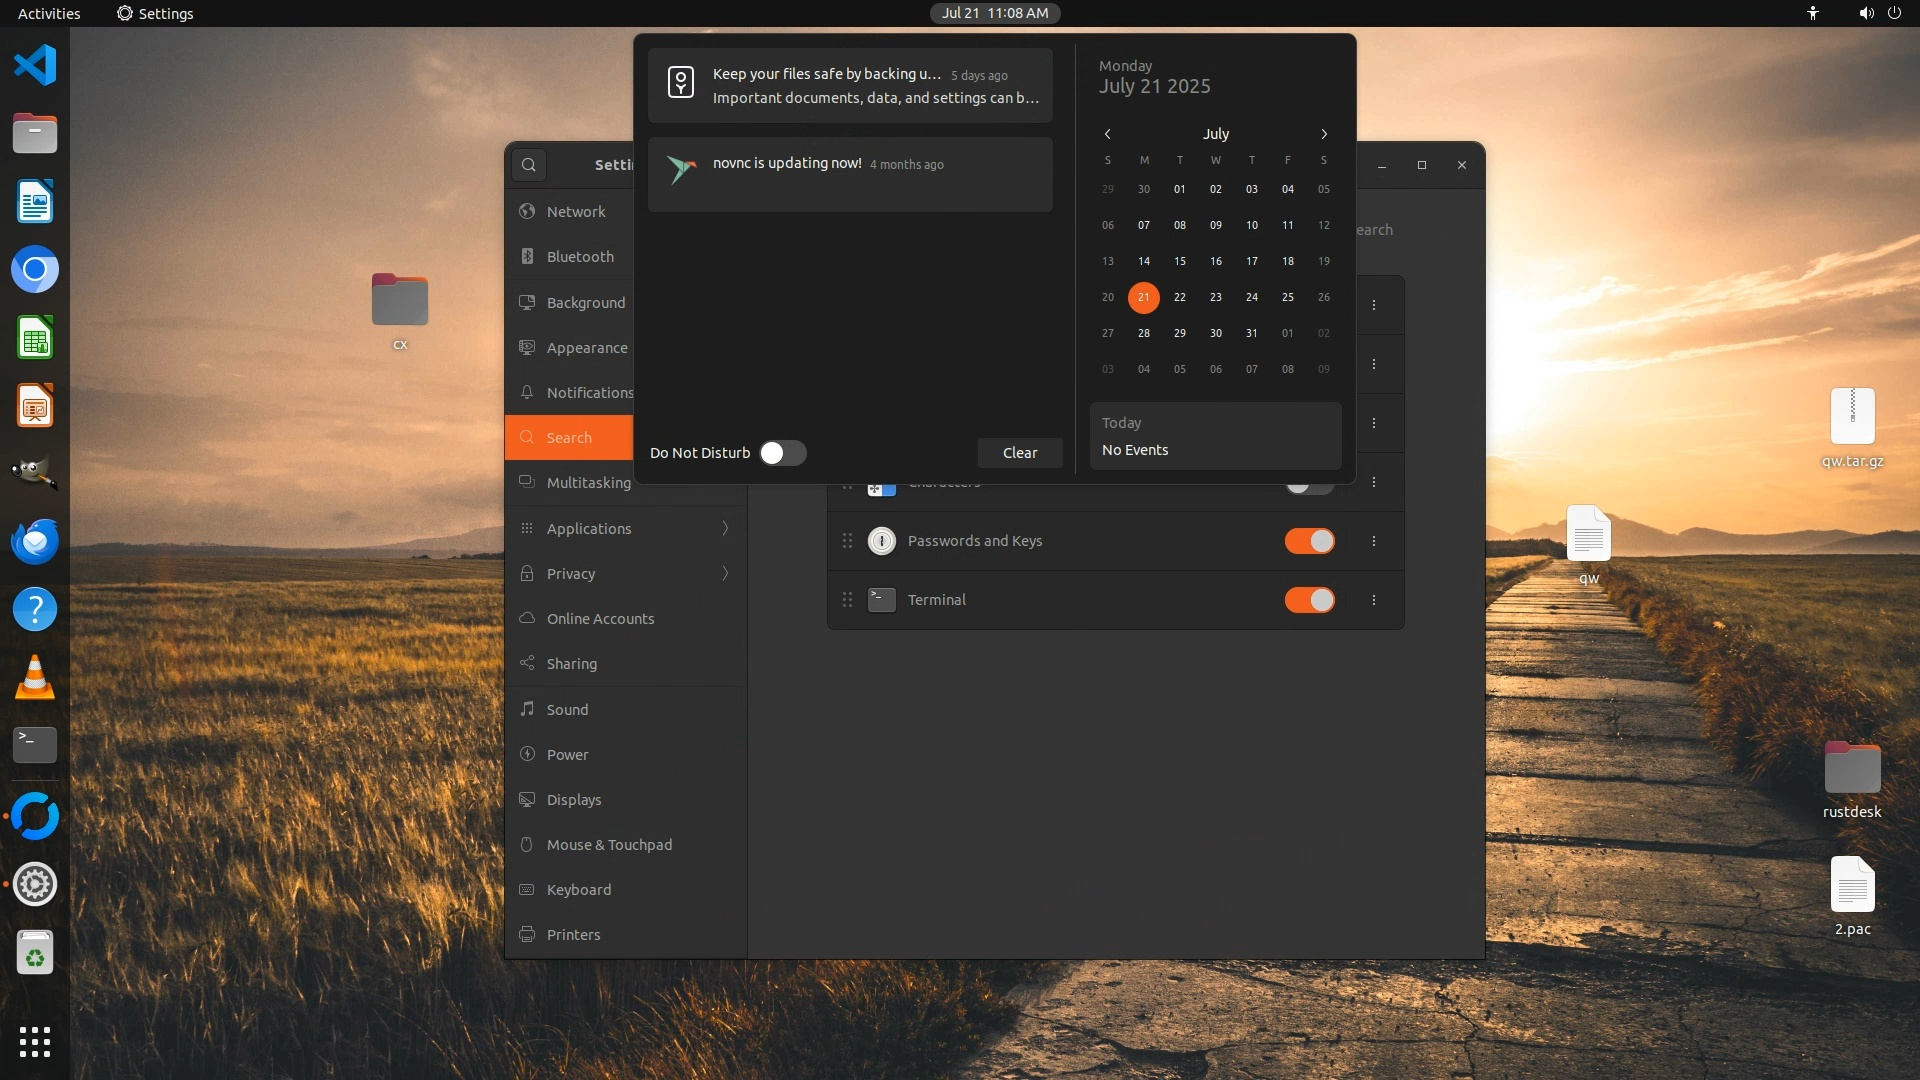This screenshot has height=1080, width=1920.
Task: Clear all notifications
Action: click(1020, 453)
